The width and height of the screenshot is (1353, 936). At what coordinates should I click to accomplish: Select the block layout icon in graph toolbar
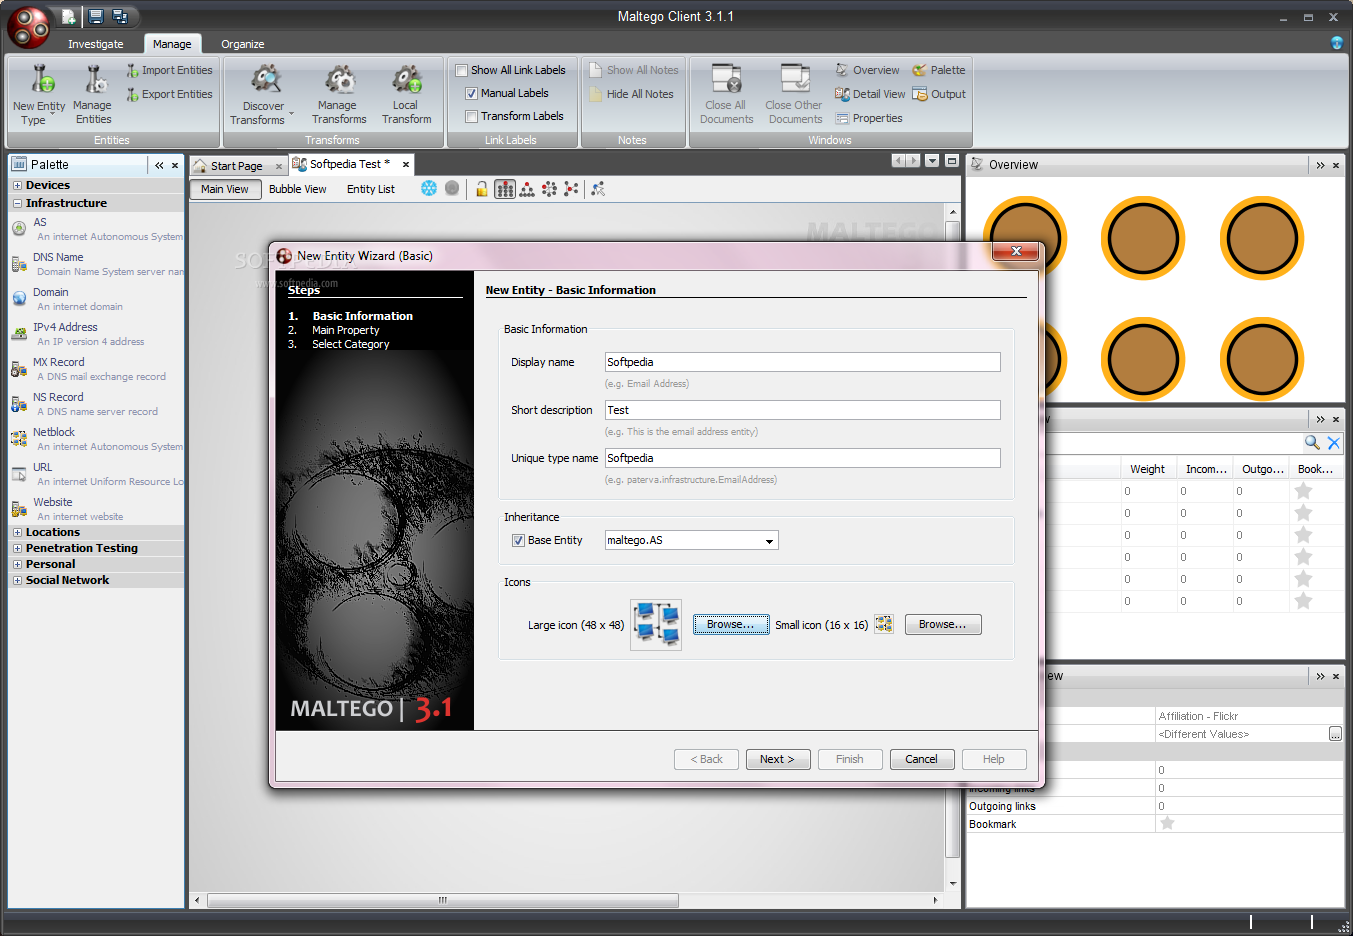point(505,188)
